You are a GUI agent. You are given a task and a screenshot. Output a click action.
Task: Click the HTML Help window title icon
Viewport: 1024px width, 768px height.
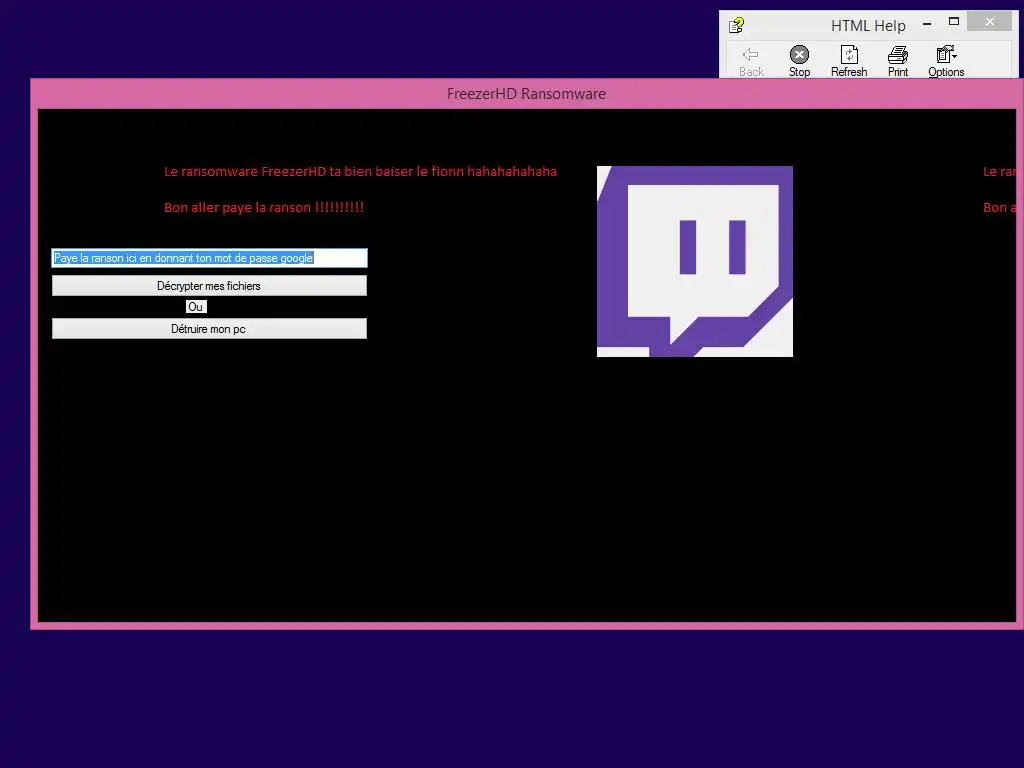(x=737, y=25)
